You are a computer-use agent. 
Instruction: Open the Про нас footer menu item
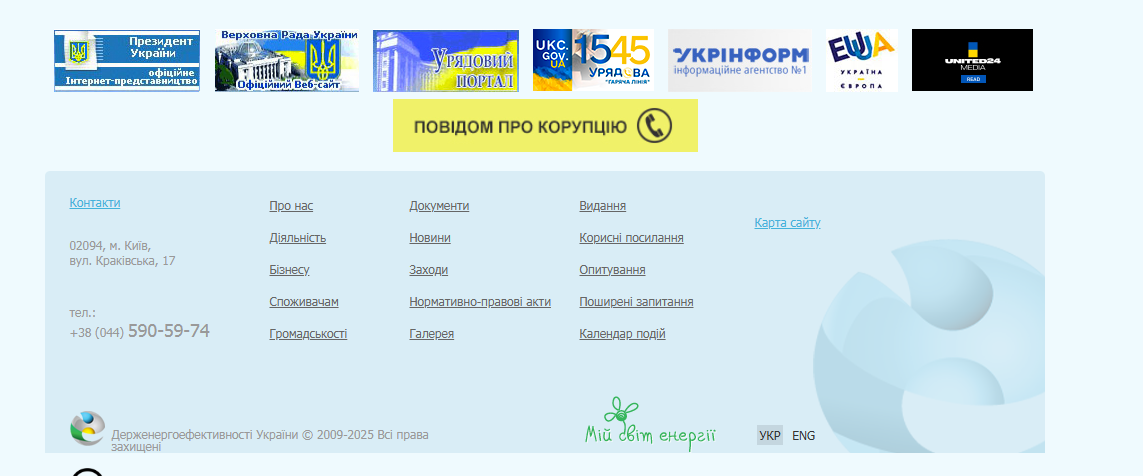point(291,206)
